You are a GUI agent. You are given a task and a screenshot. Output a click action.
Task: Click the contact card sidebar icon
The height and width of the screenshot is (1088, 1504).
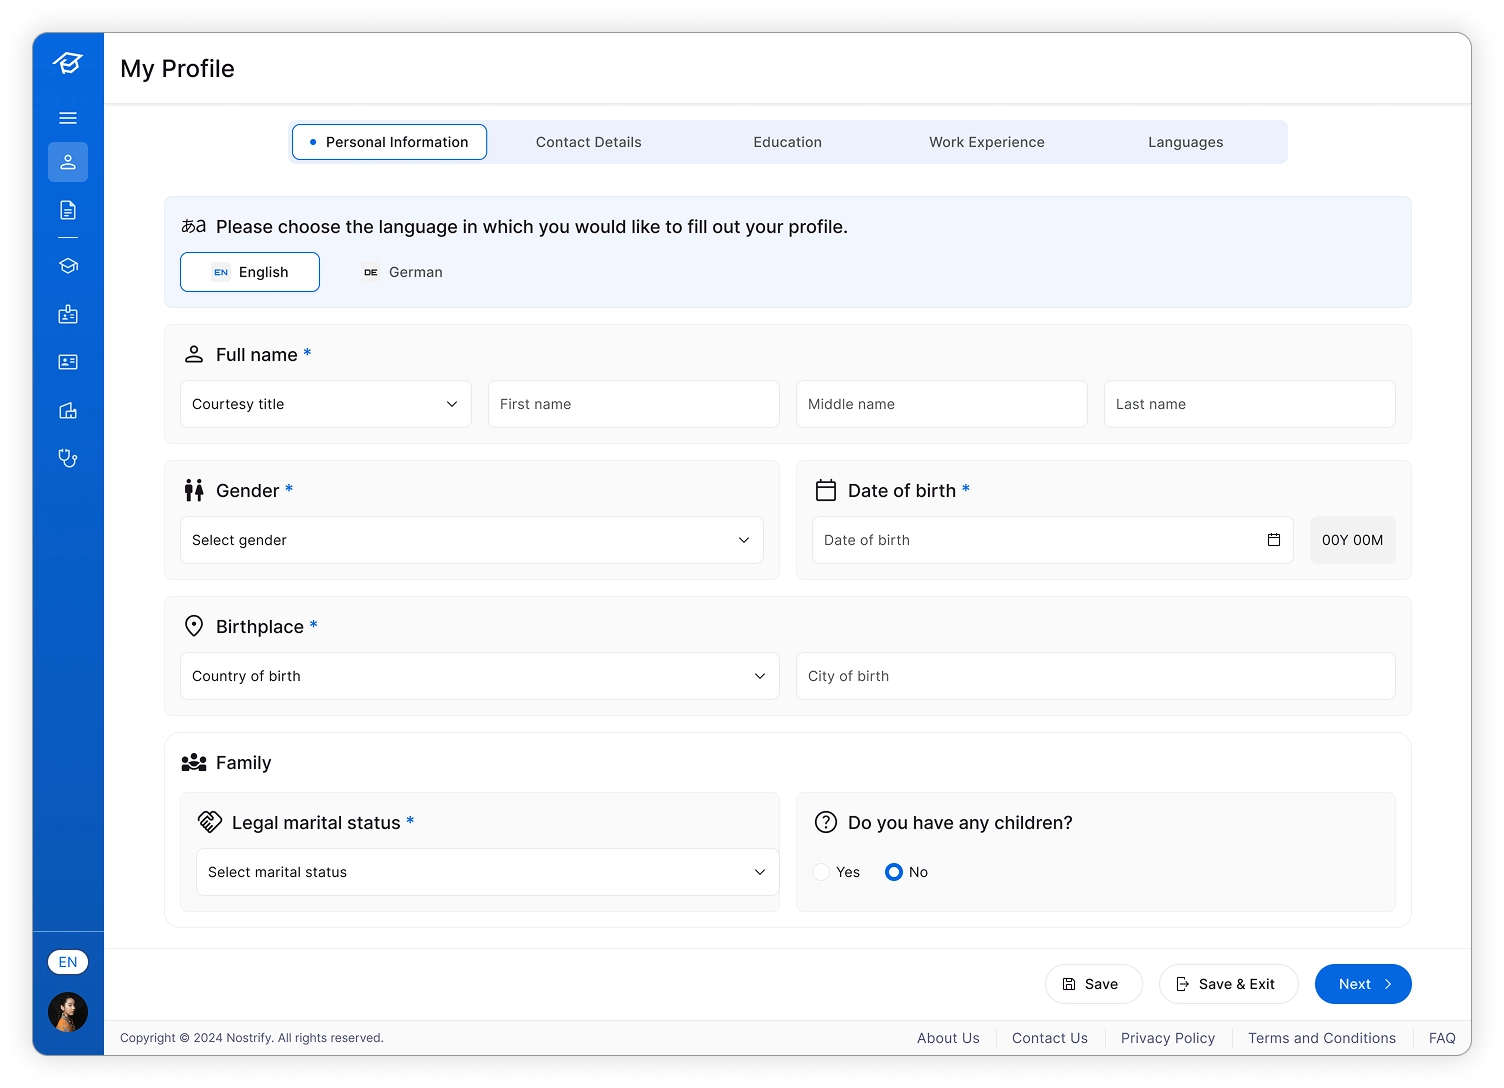tap(68, 362)
